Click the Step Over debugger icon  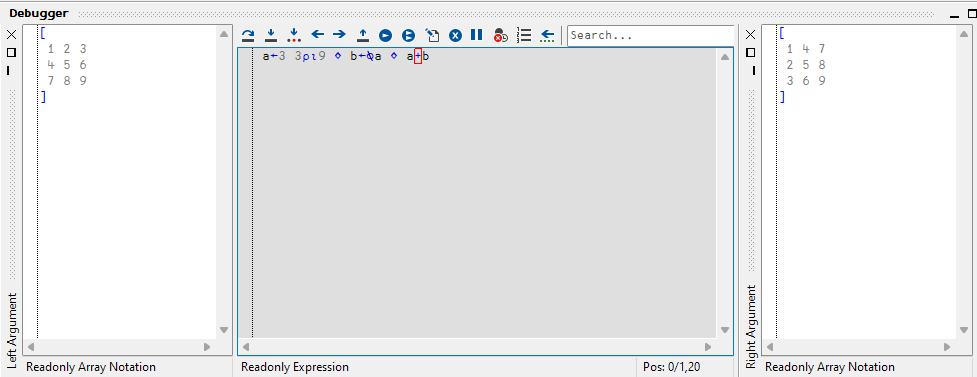248,35
